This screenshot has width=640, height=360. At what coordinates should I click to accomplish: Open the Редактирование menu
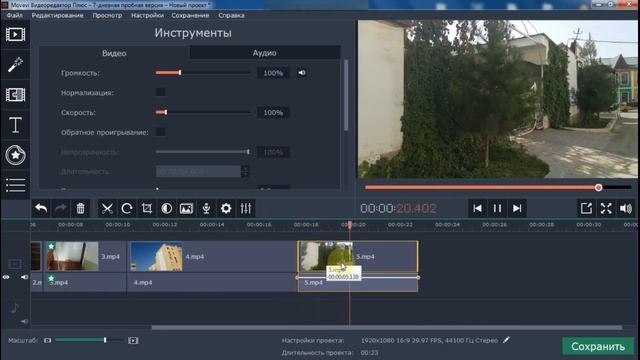coord(58,16)
